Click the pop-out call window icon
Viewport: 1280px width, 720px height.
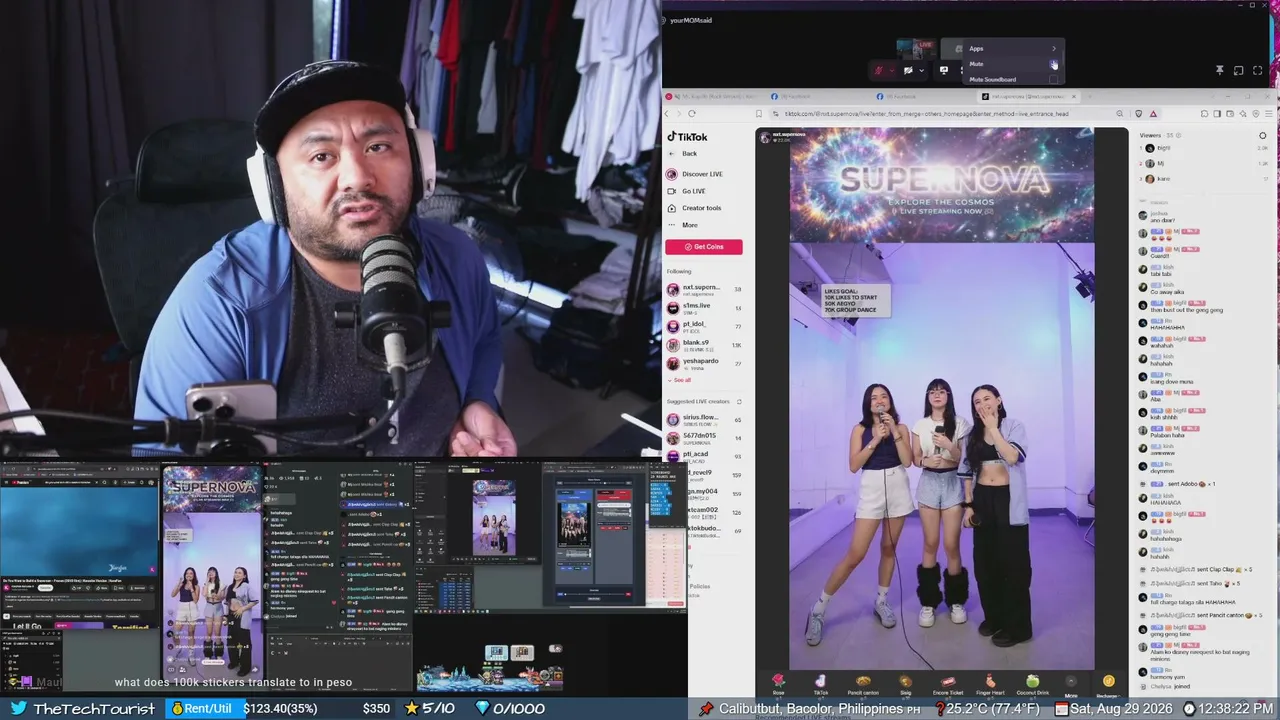coord(1239,70)
